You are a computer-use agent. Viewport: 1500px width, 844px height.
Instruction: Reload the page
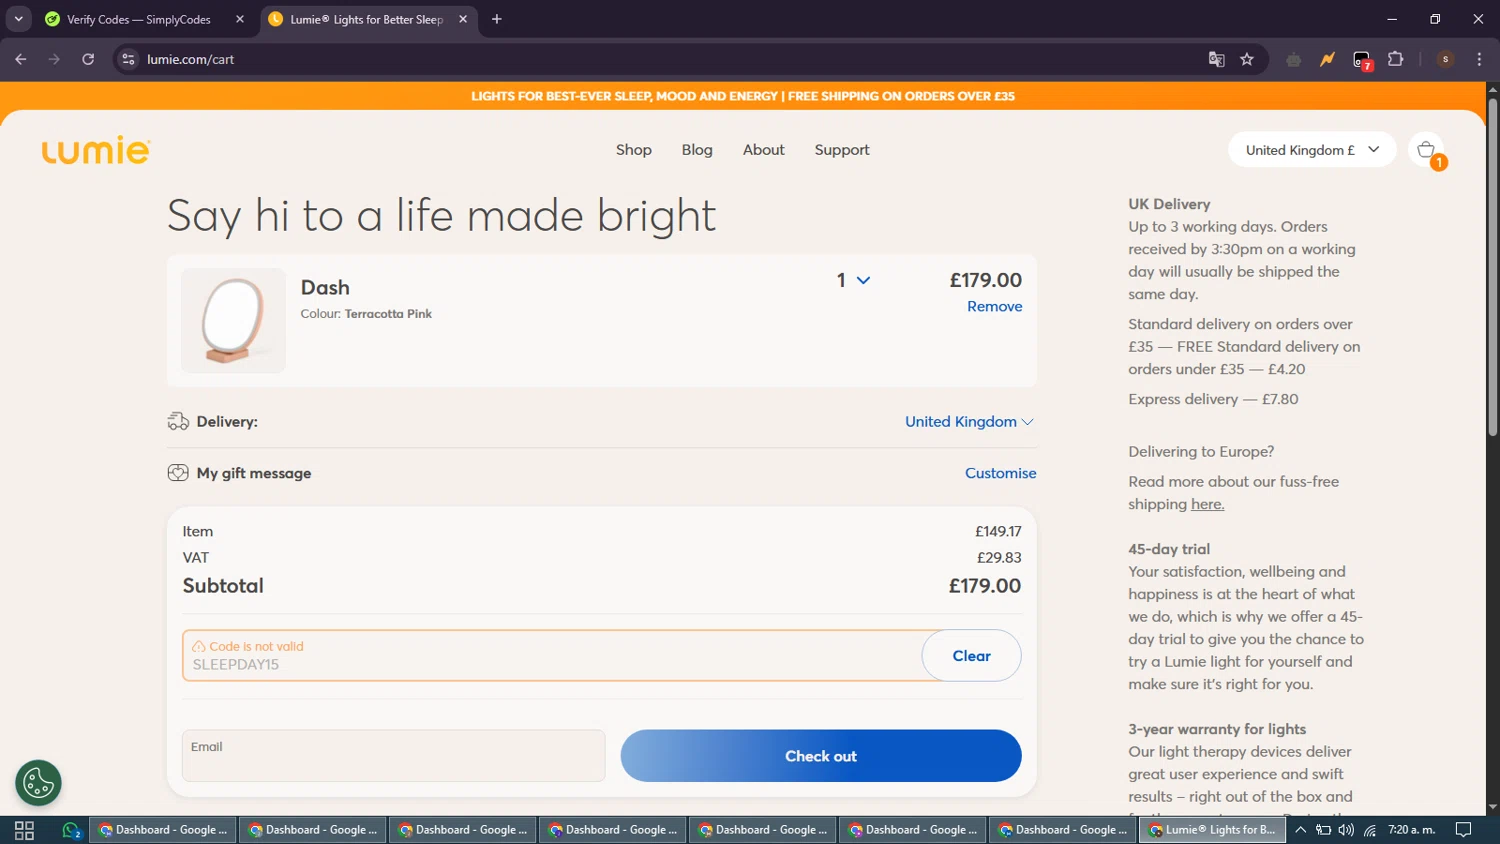[88, 59]
